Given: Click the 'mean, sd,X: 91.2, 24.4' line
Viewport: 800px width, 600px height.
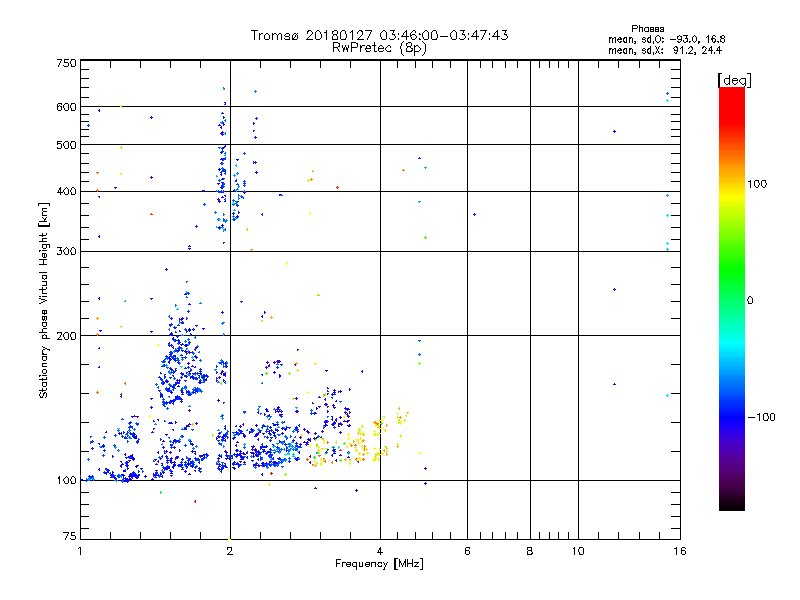Looking at the screenshot, I should point(665,50).
